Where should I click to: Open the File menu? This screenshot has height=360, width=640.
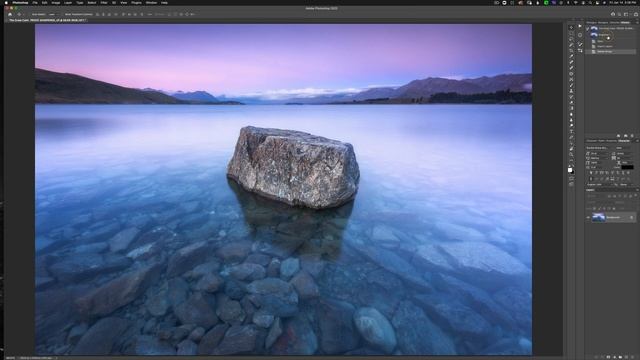pyautogui.click(x=35, y=2)
